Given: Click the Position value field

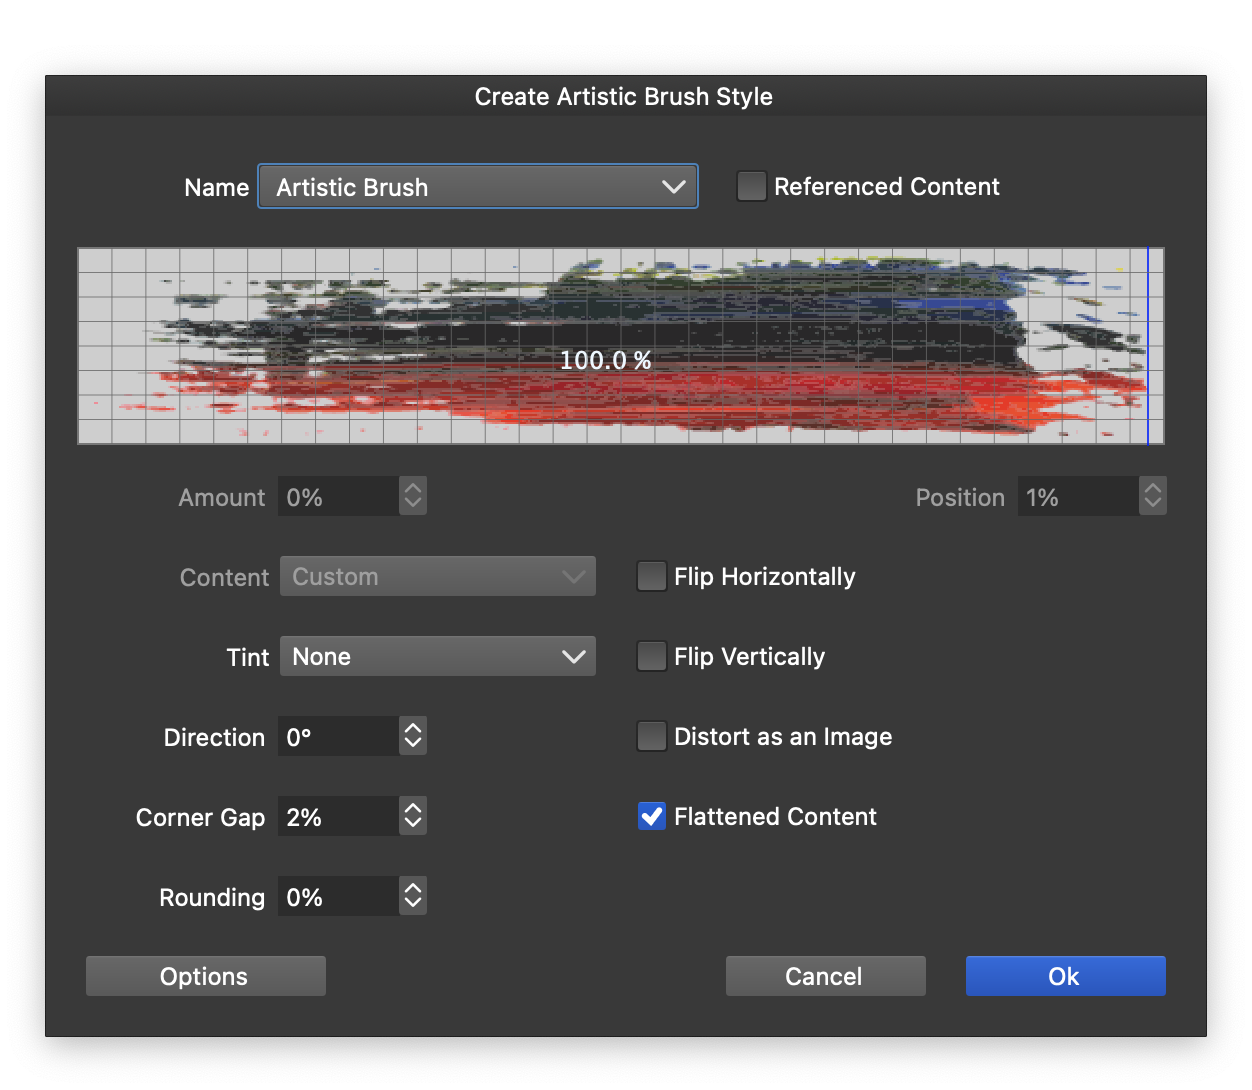Looking at the screenshot, I should click(x=1077, y=497).
